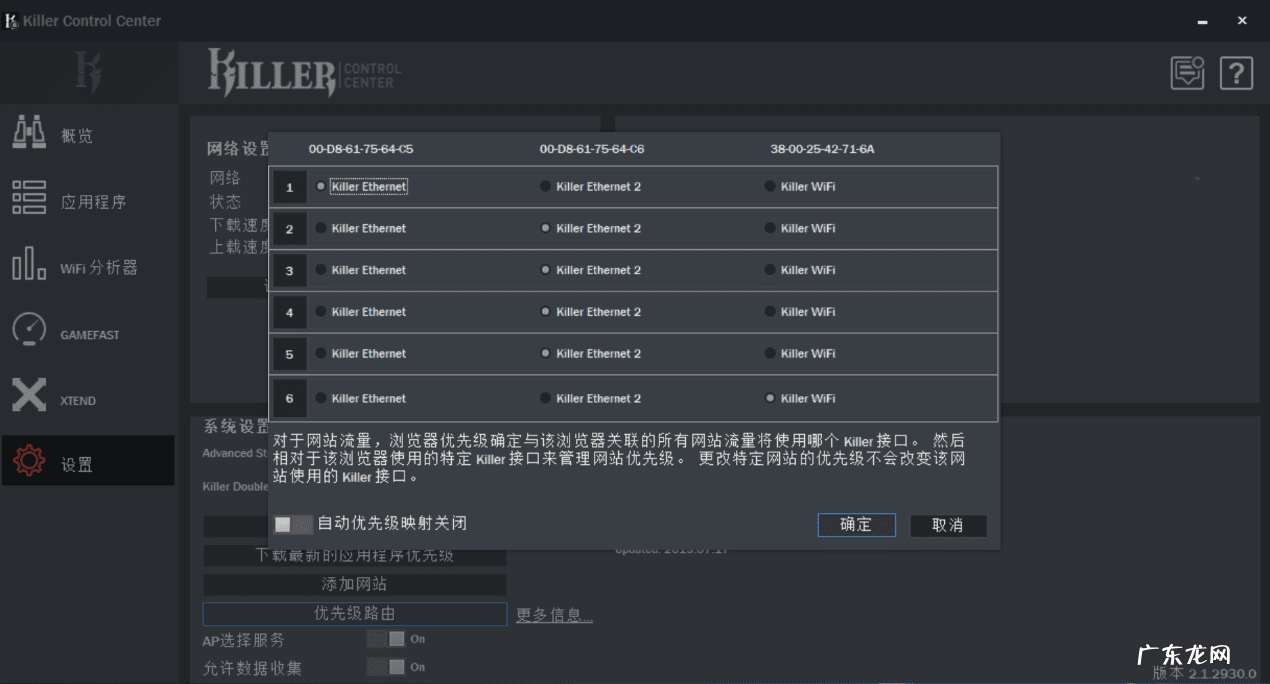Click 下载最新的应用程序优先级 button
Image resolution: width=1270 pixels, height=684 pixels.
pyautogui.click(x=356, y=555)
